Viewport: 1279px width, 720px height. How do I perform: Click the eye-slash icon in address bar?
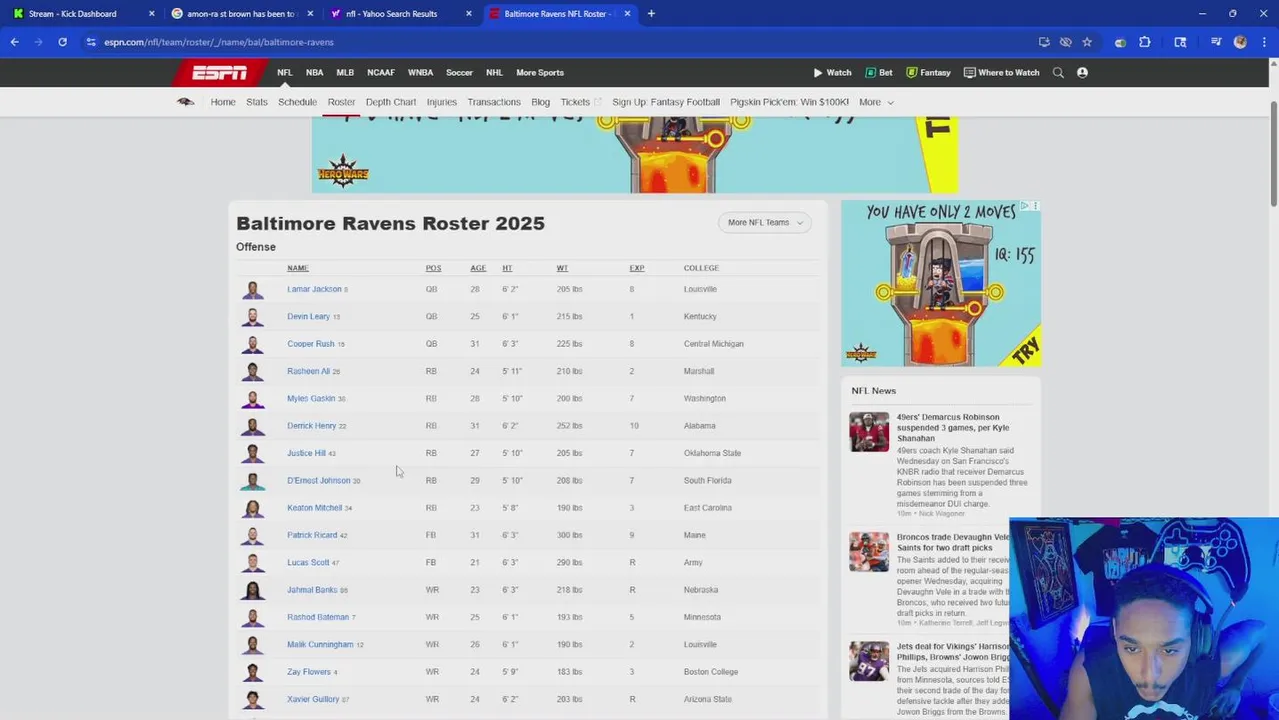[1066, 42]
